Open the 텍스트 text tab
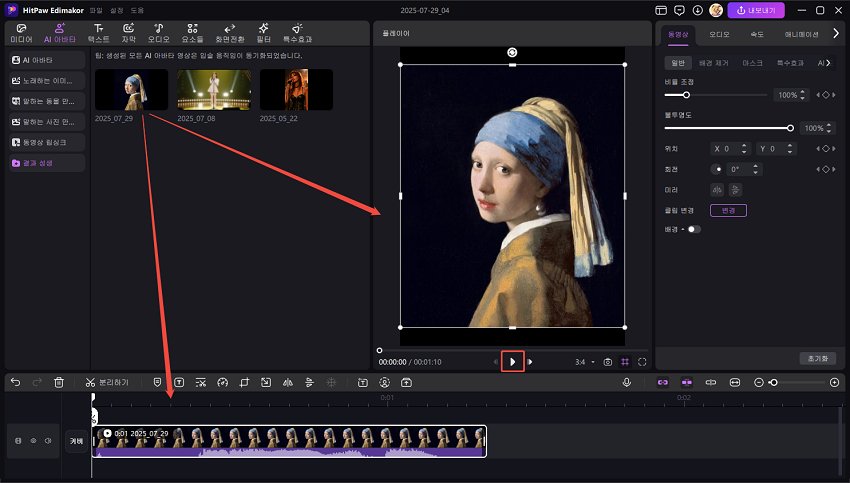 point(98,33)
